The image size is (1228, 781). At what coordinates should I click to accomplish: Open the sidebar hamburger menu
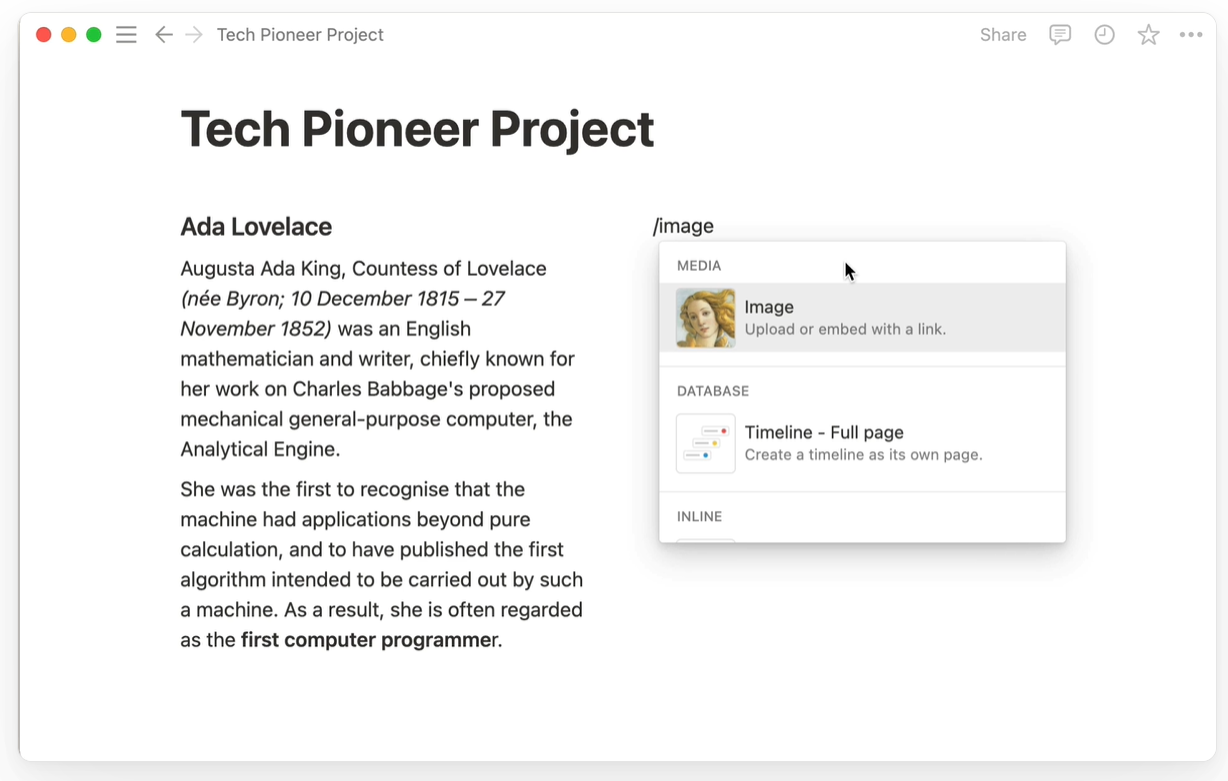coord(126,35)
